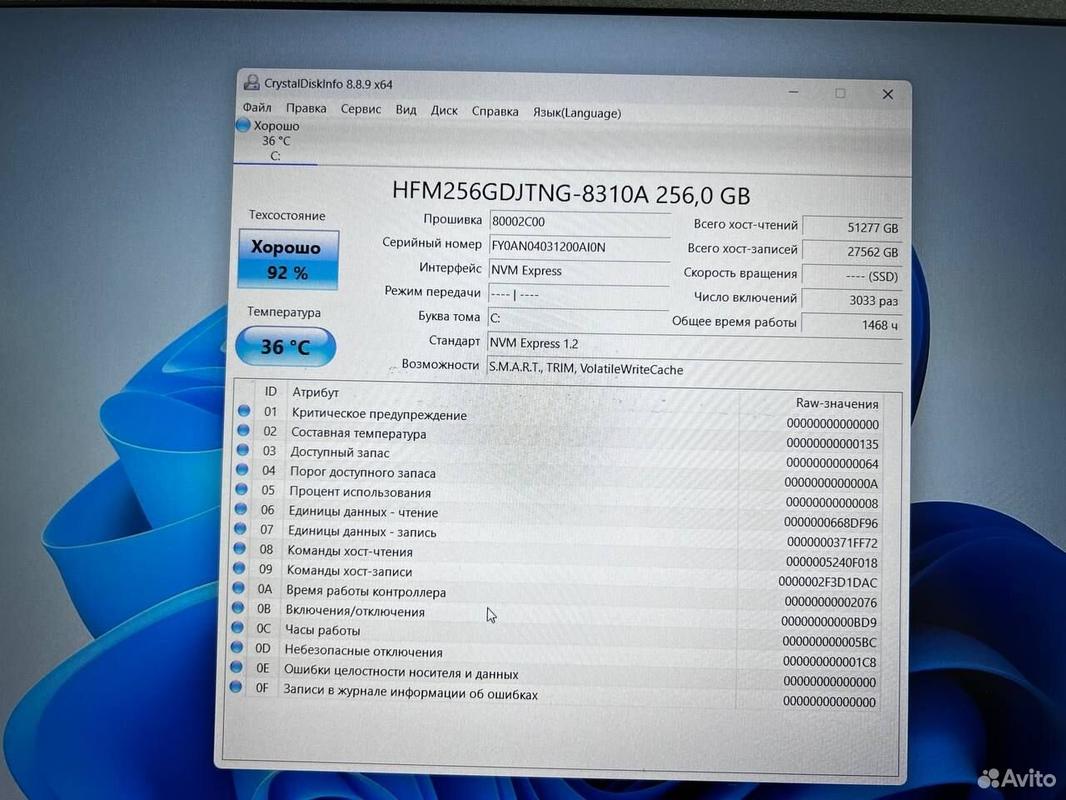
Task: Select the C: disk tab with Хорошо status
Action: click(275, 141)
